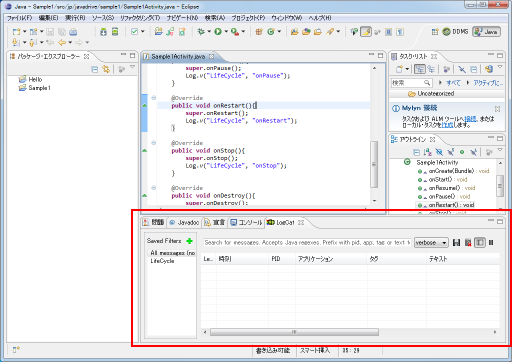Image resolution: width=512 pixels, height=362 pixels.
Task: Select the Java perspective button
Action: click(x=486, y=32)
